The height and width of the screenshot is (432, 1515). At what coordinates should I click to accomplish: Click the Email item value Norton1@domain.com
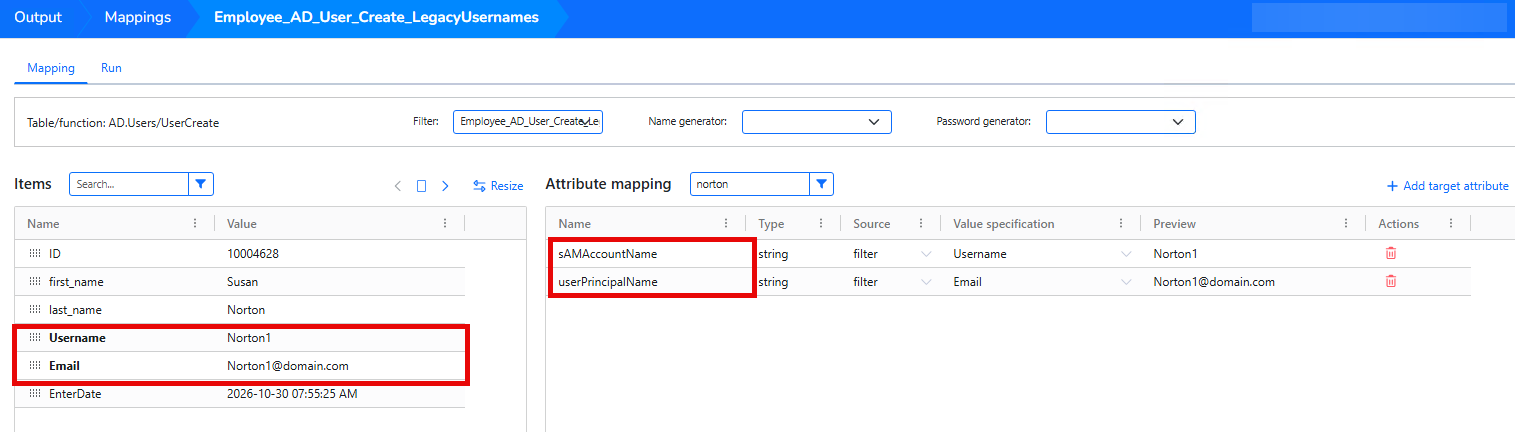[288, 366]
